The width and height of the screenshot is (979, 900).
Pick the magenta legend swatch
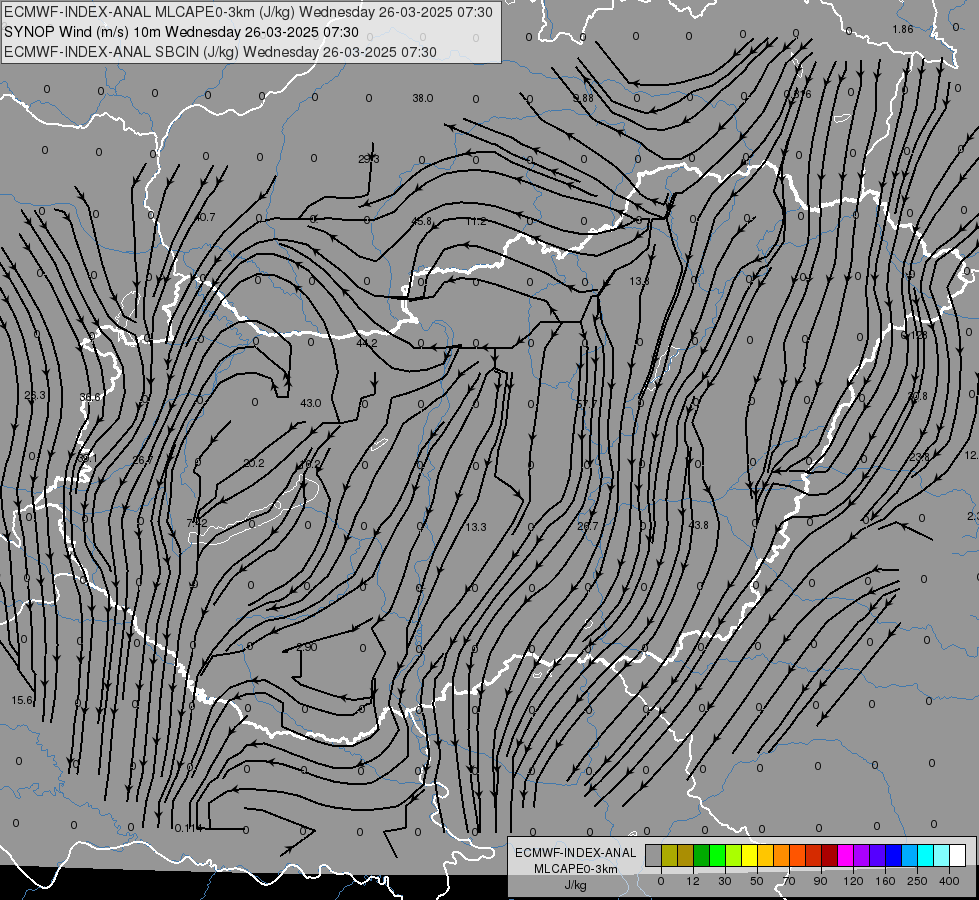(846, 855)
